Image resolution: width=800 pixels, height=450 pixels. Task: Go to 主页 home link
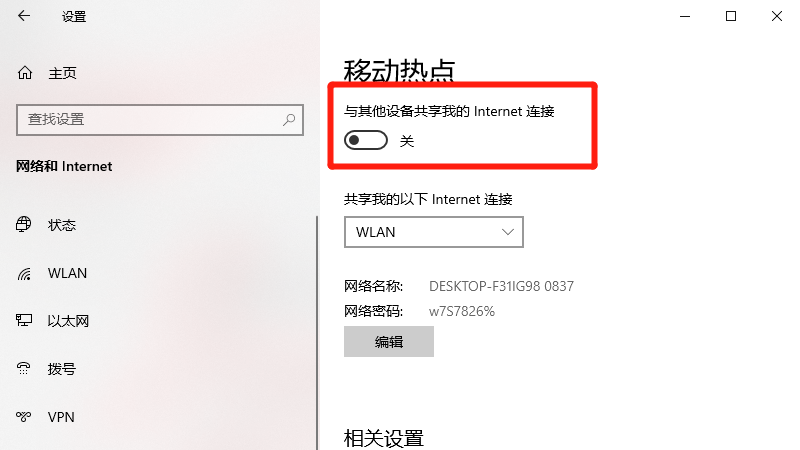(62, 73)
